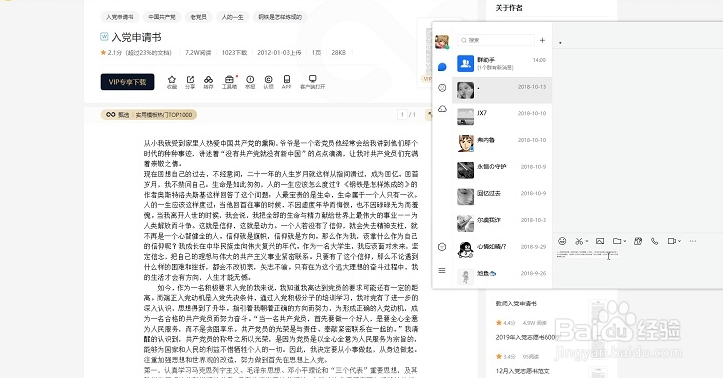Click QQ user avatar at sidebar top
This screenshot has width=723, height=378.
(x=442, y=41)
